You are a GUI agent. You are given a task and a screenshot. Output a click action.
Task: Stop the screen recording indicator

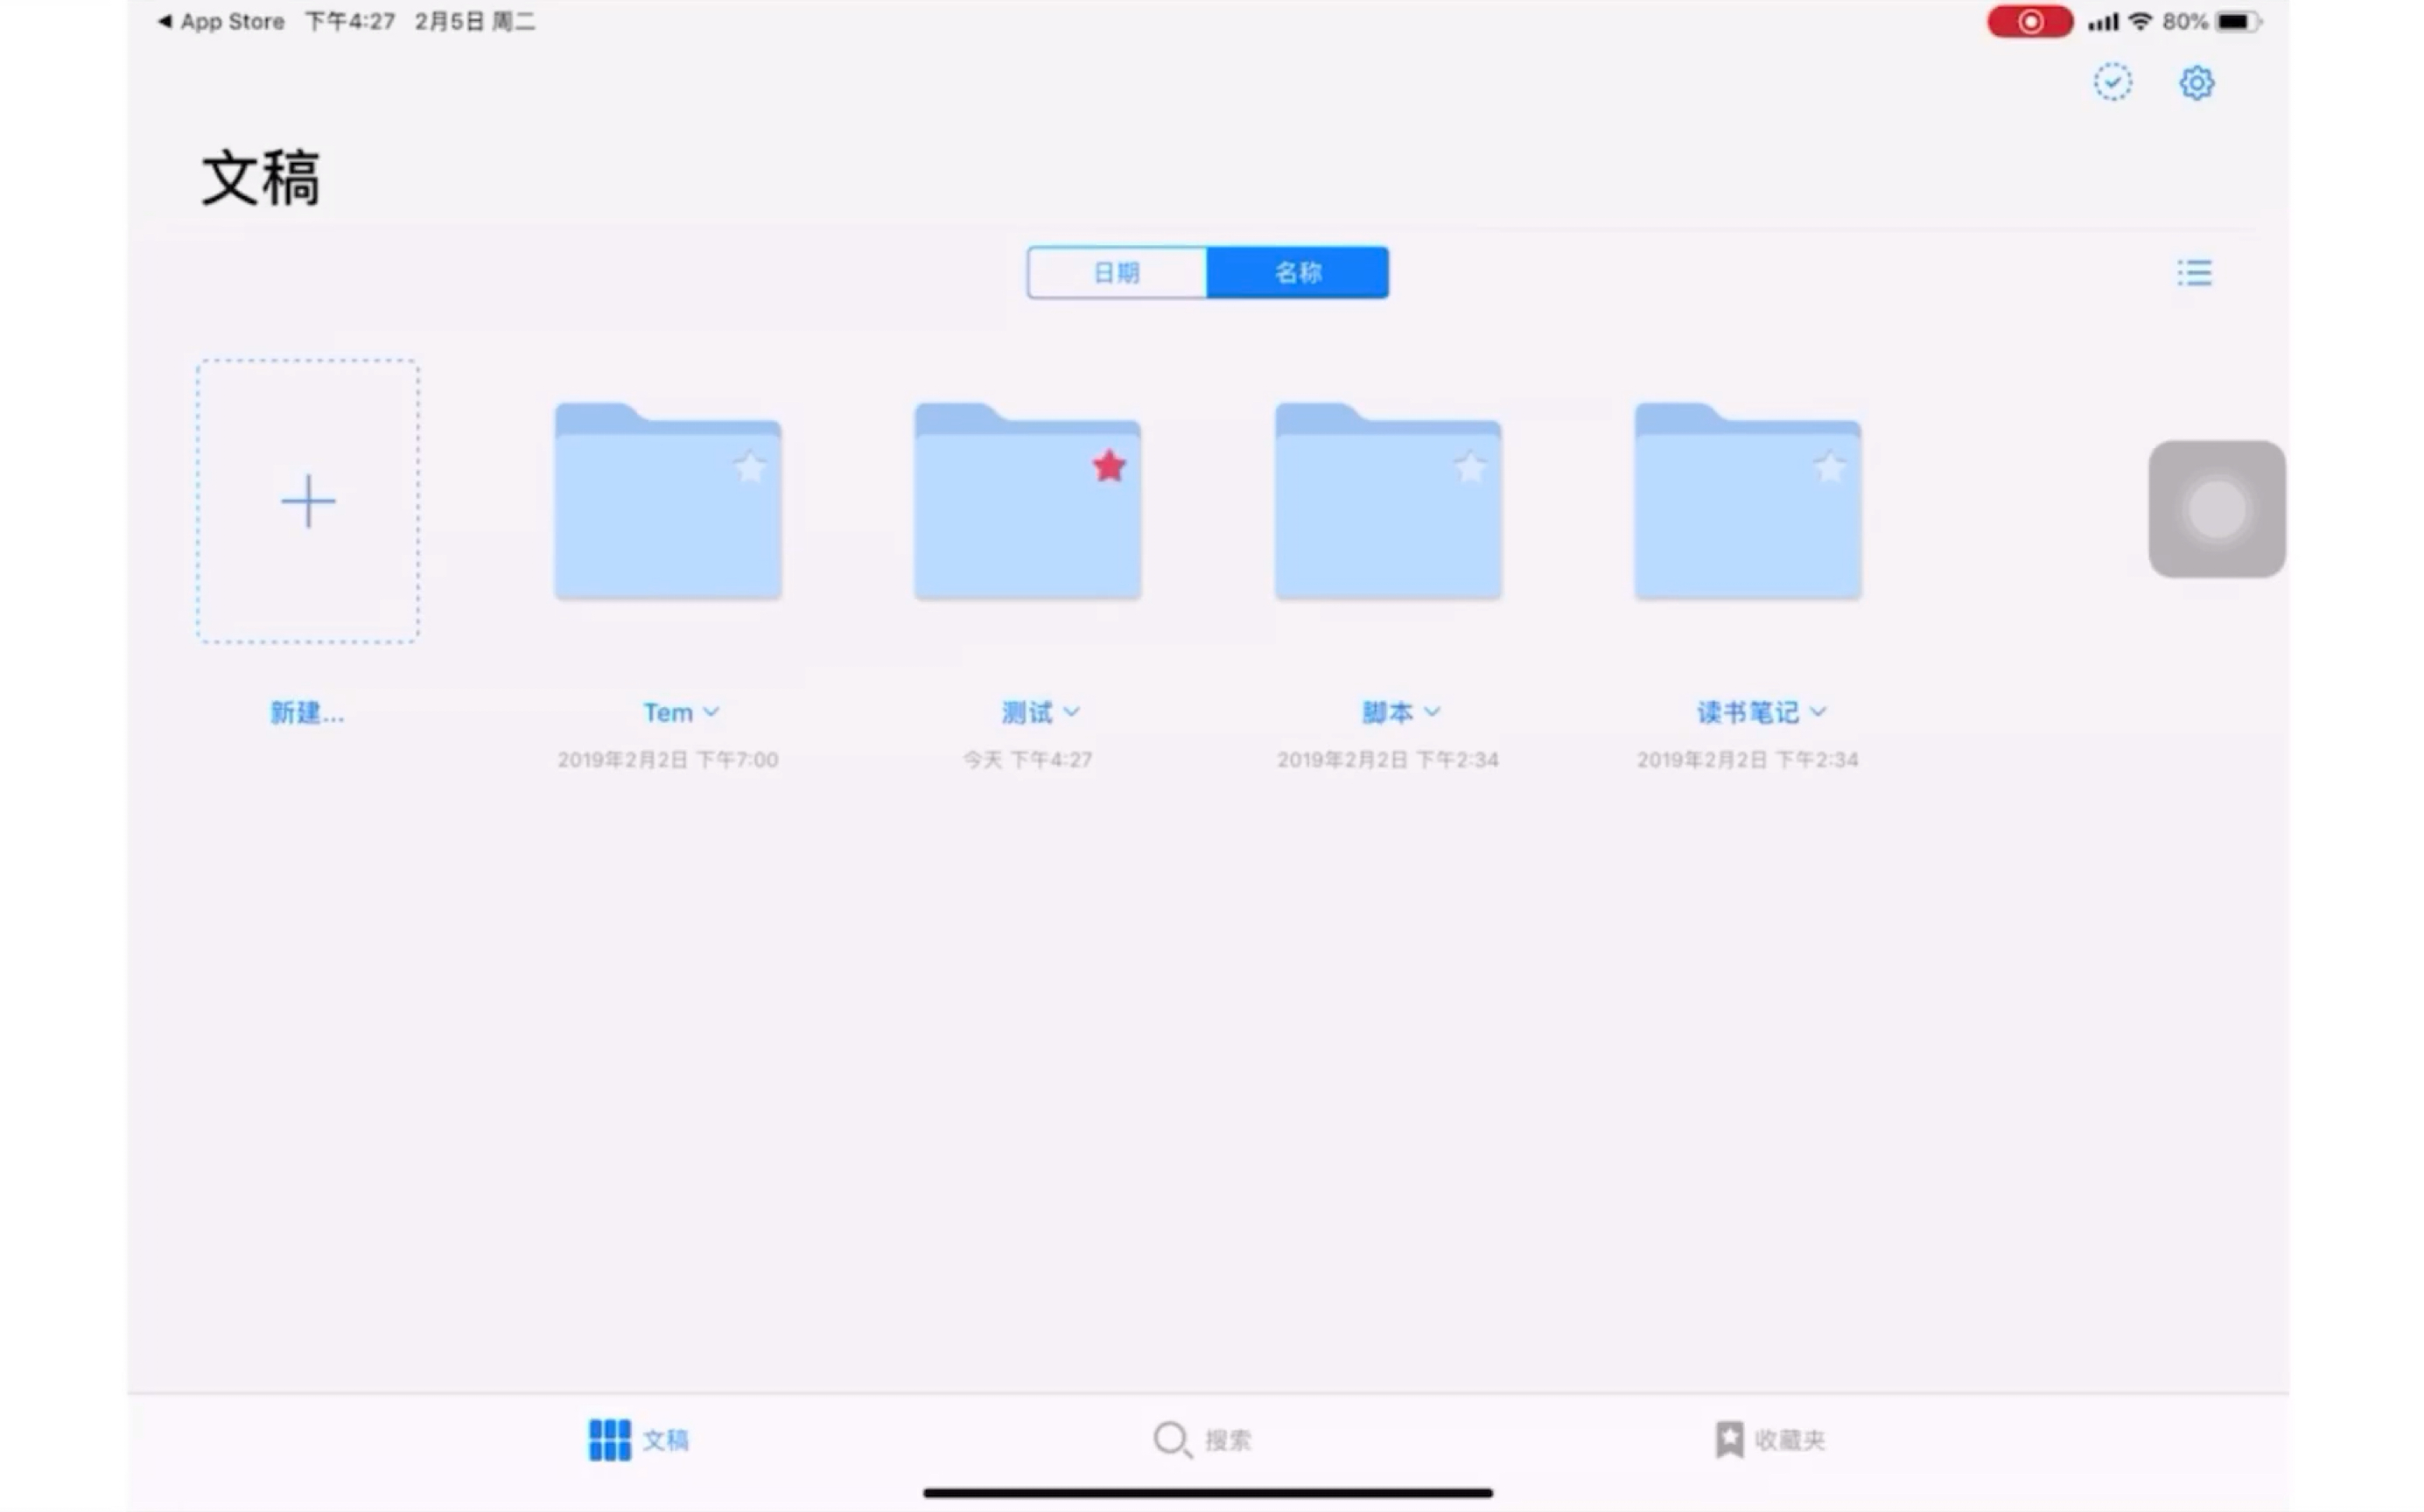click(2030, 21)
